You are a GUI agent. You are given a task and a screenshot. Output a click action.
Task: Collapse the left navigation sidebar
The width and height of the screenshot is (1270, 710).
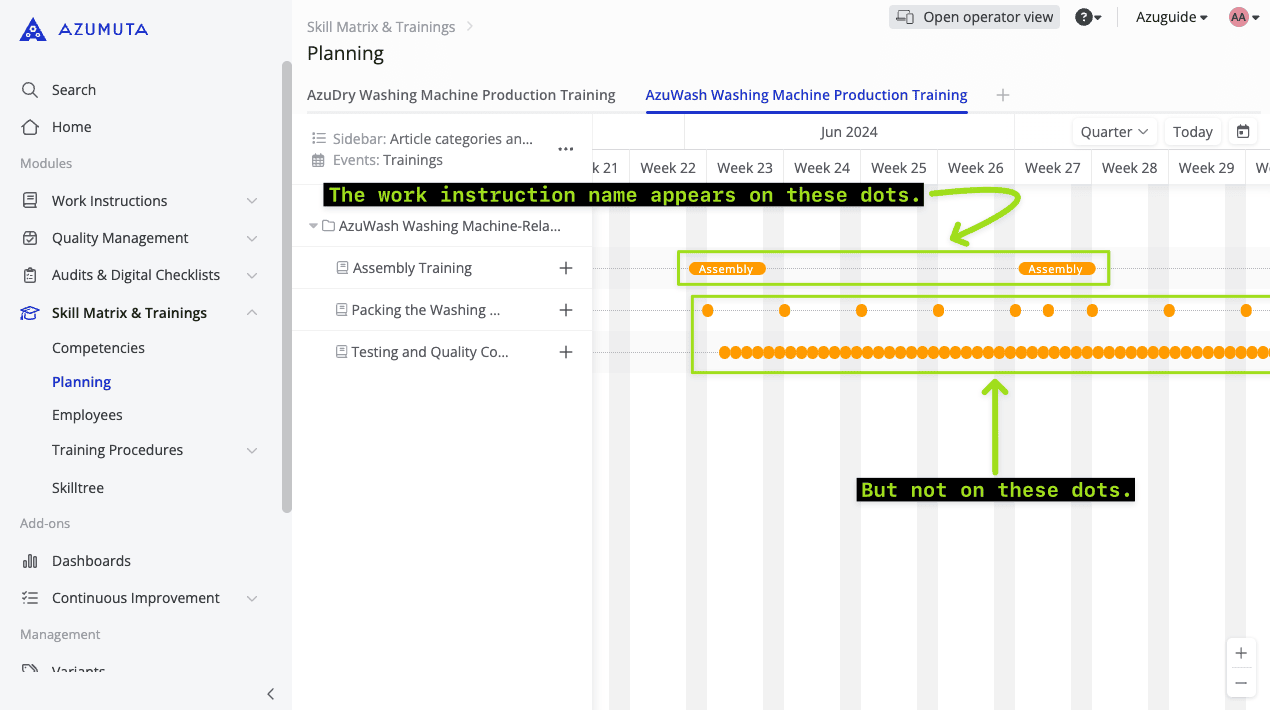tap(270, 694)
